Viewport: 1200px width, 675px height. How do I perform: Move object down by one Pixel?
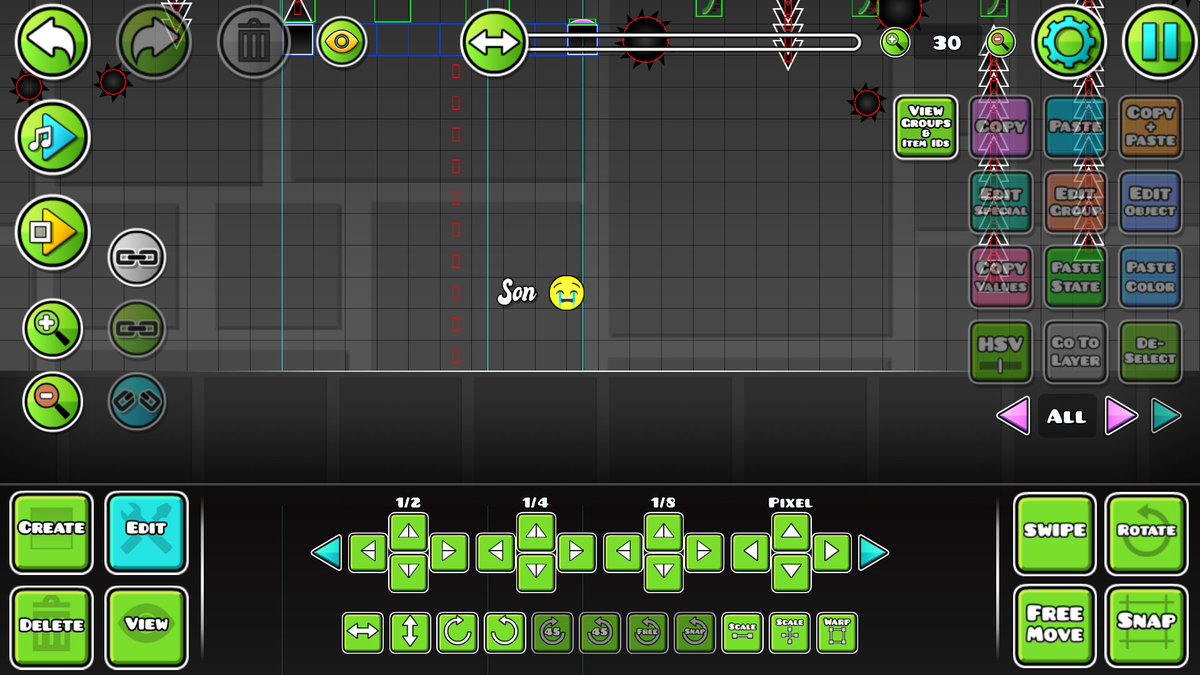791,573
